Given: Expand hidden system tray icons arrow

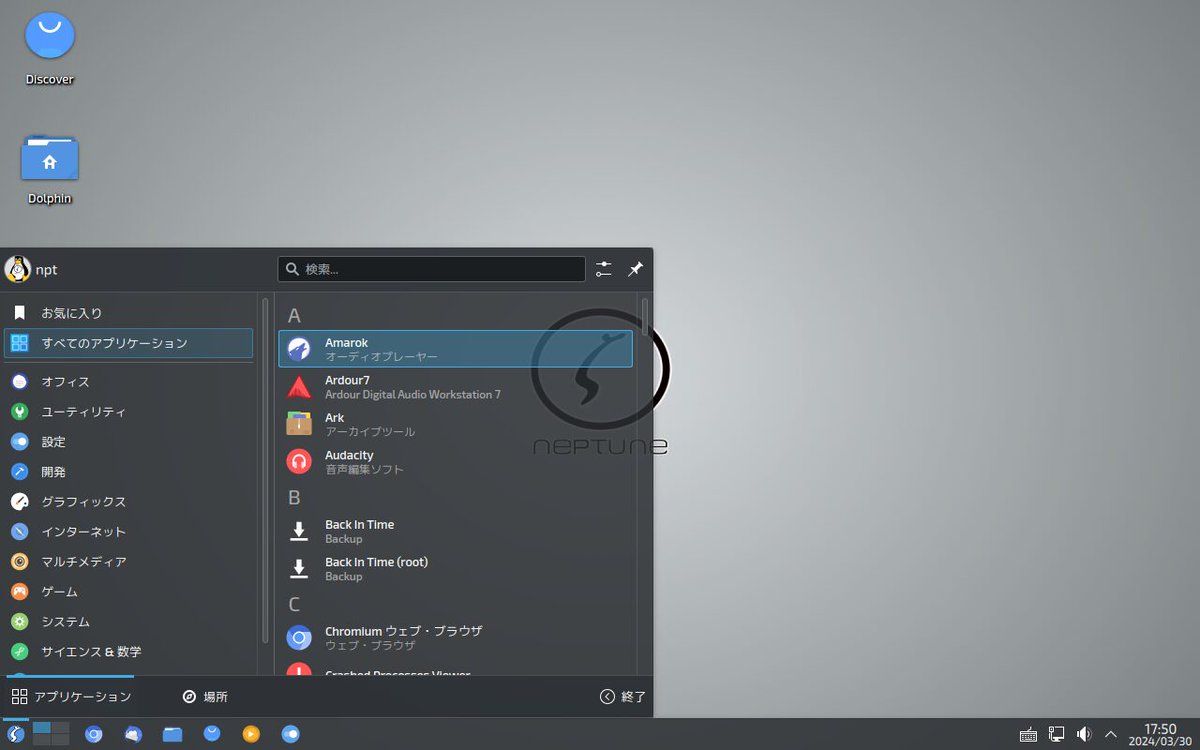Looking at the screenshot, I should coord(1111,734).
